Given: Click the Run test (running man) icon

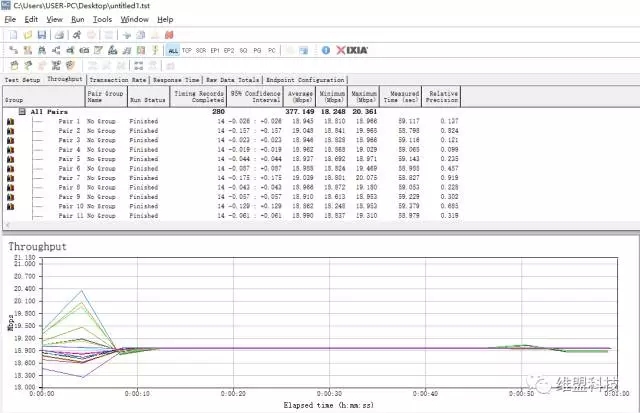Looking at the screenshot, I should pos(76,34).
